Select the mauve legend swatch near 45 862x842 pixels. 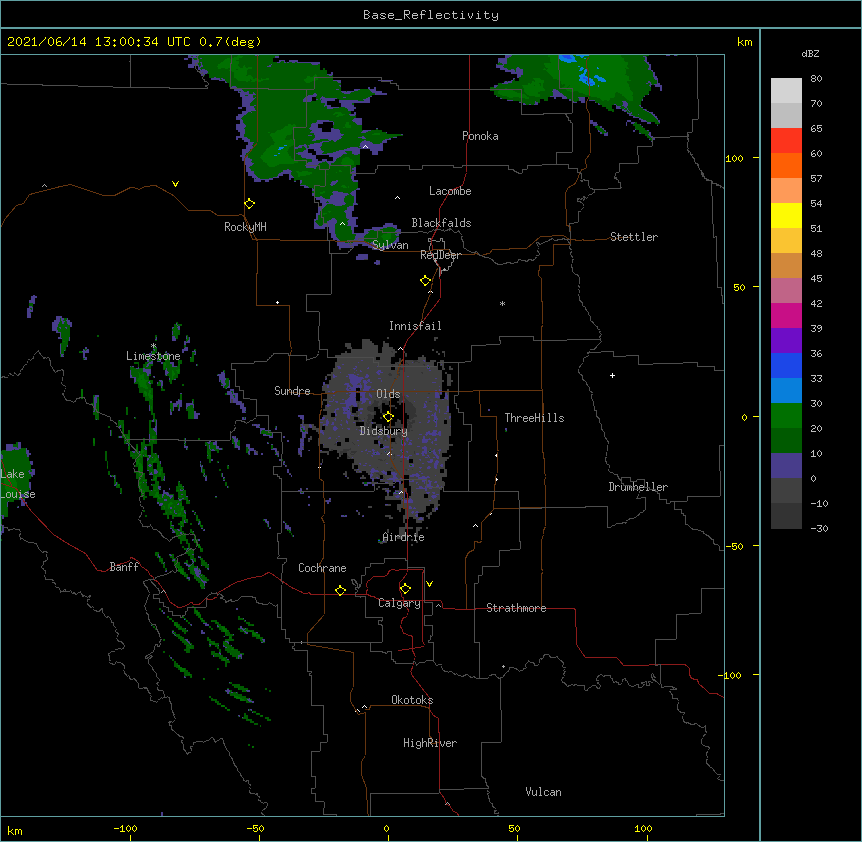tap(786, 290)
